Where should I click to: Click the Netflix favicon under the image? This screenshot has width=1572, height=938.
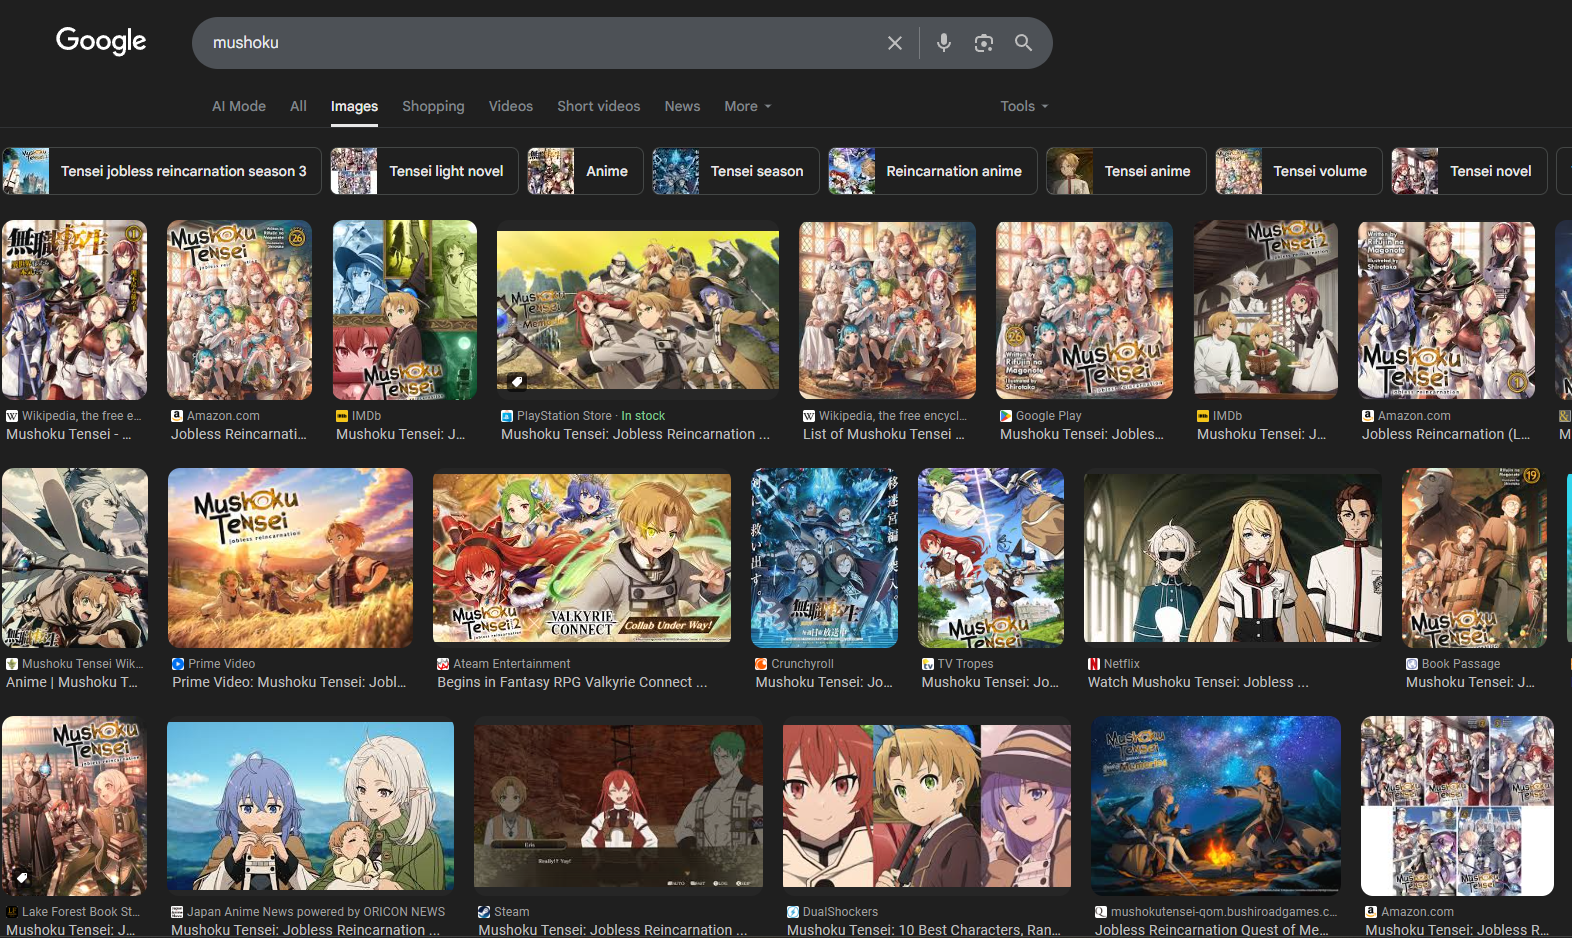[1094, 664]
